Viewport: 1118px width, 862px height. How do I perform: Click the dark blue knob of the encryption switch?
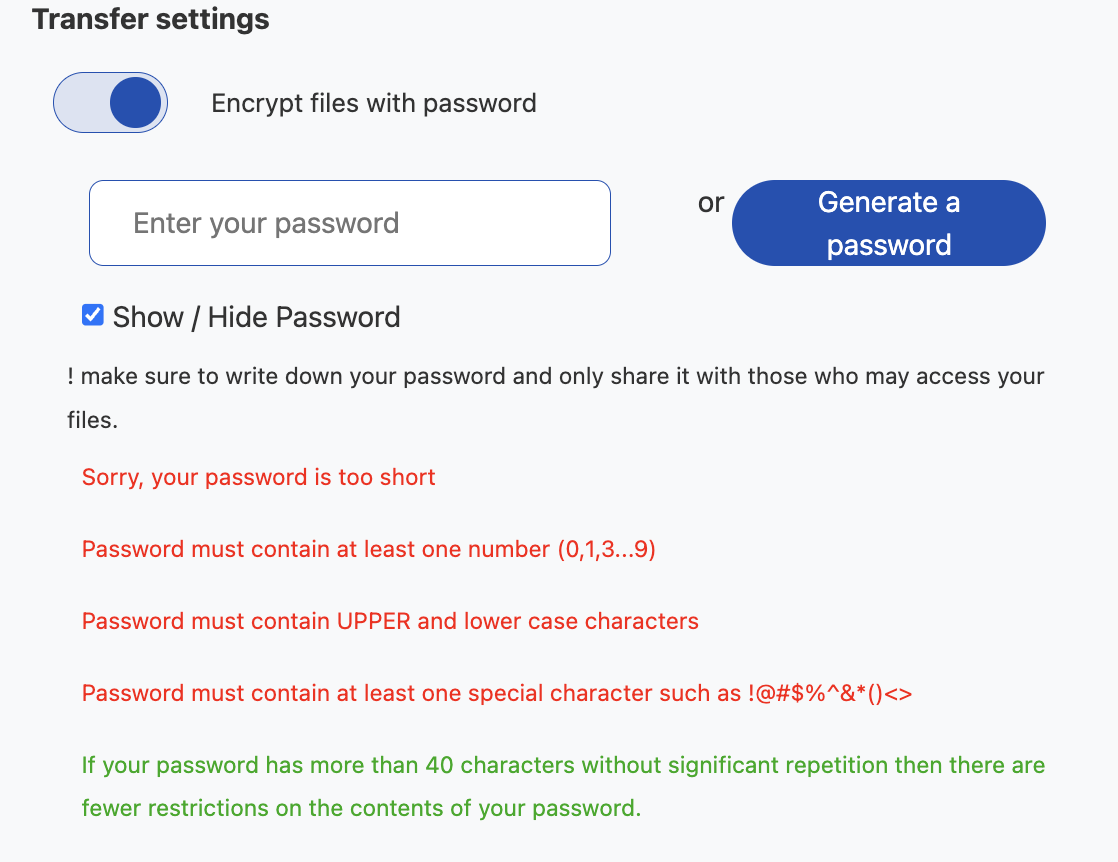pyautogui.click(x=135, y=102)
